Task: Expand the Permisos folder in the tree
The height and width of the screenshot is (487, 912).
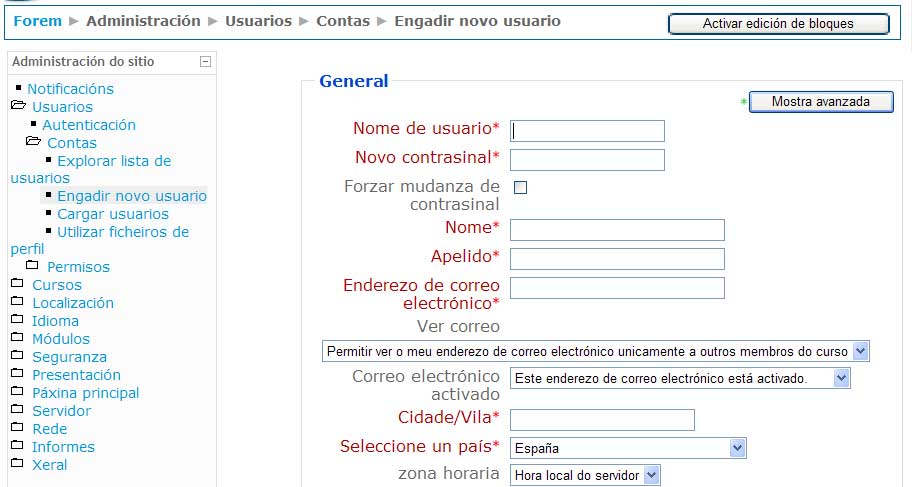Action: coord(78,266)
